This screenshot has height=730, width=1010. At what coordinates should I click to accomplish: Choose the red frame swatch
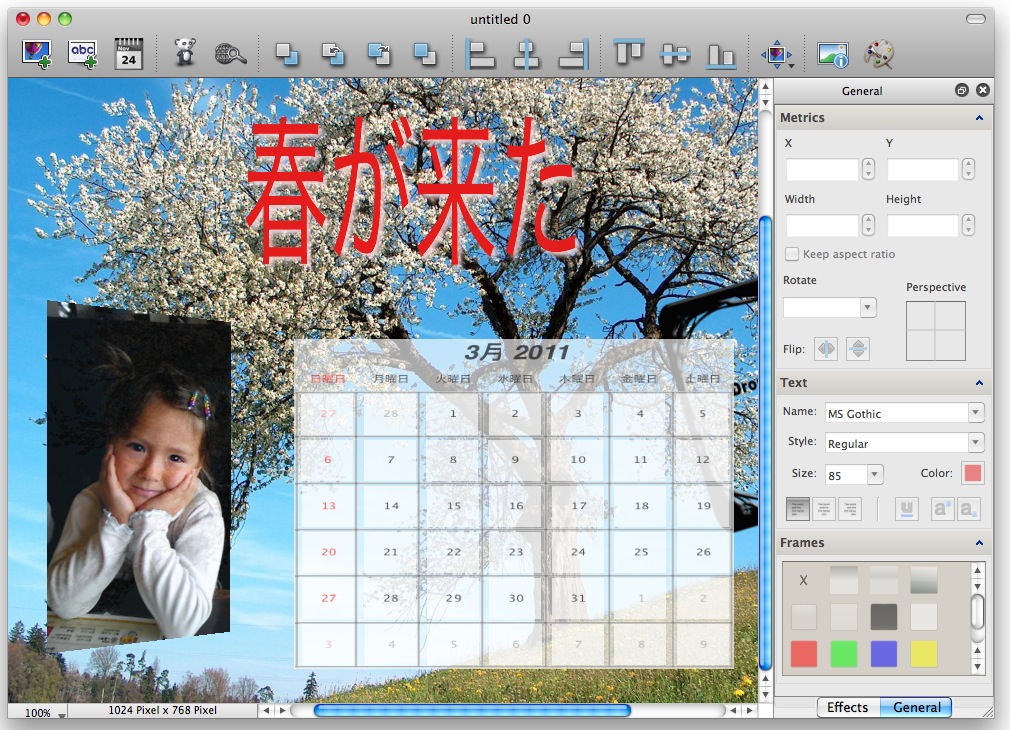tap(803, 654)
